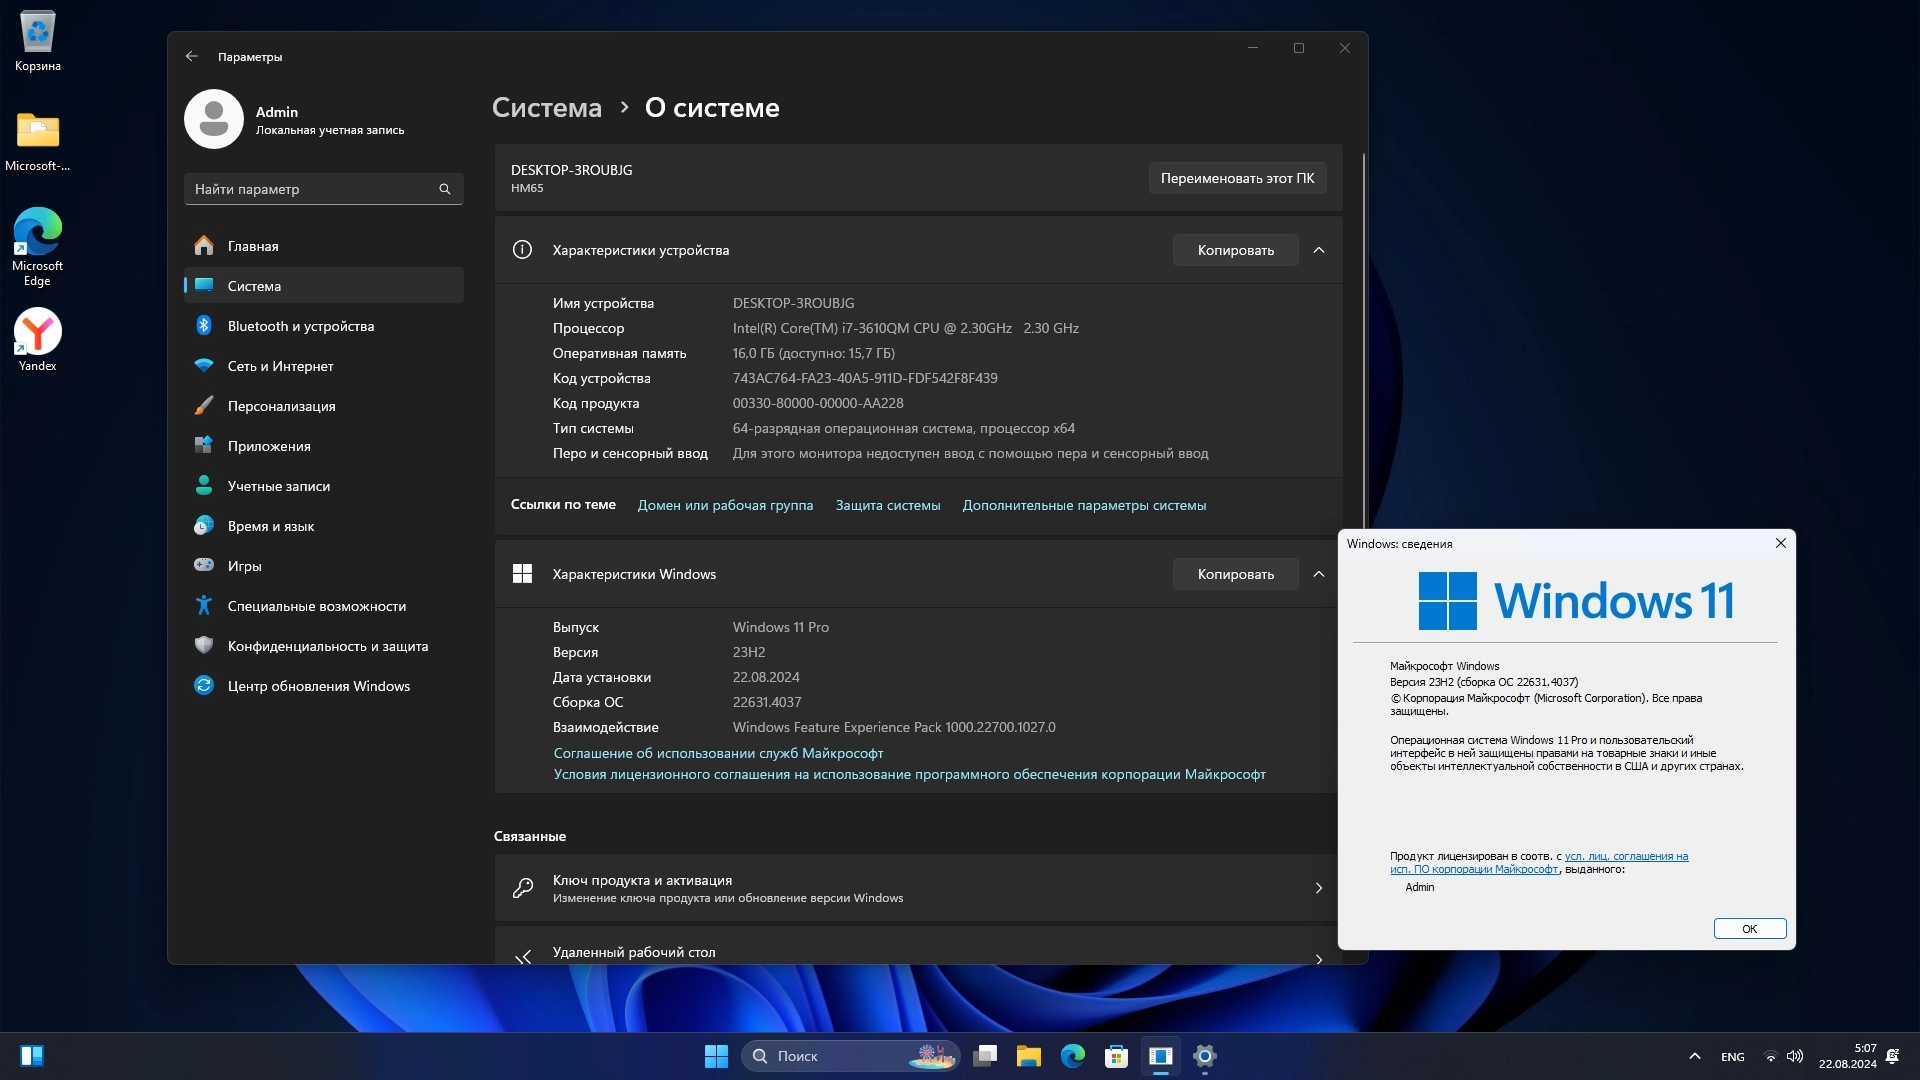Collapse Характеристики устройства section chevron
The image size is (1920, 1080).
point(1318,250)
